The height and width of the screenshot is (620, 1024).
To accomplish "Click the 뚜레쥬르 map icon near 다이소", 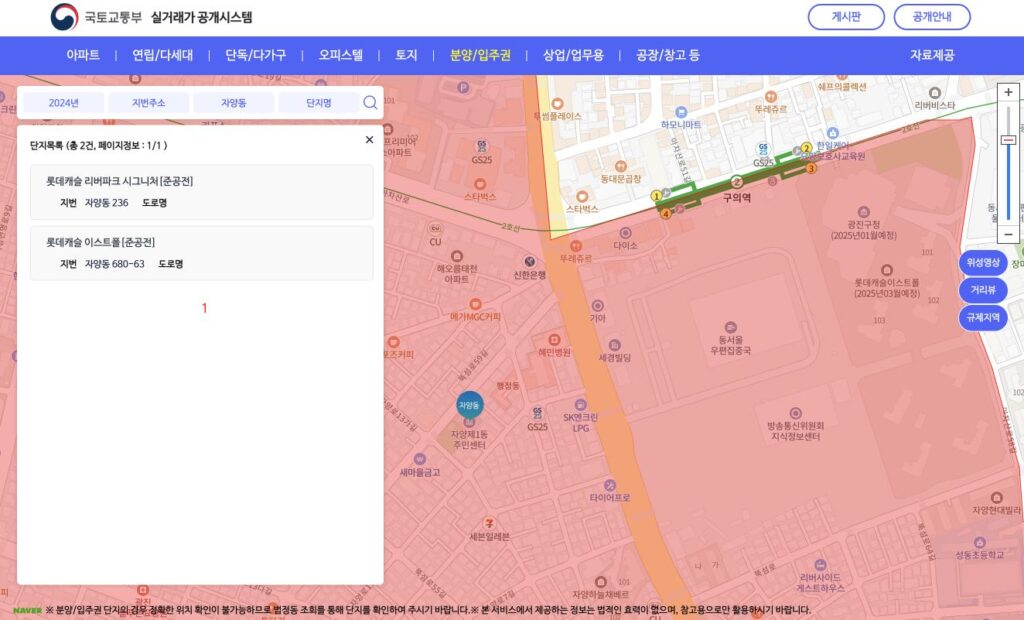I will click(x=575, y=246).
